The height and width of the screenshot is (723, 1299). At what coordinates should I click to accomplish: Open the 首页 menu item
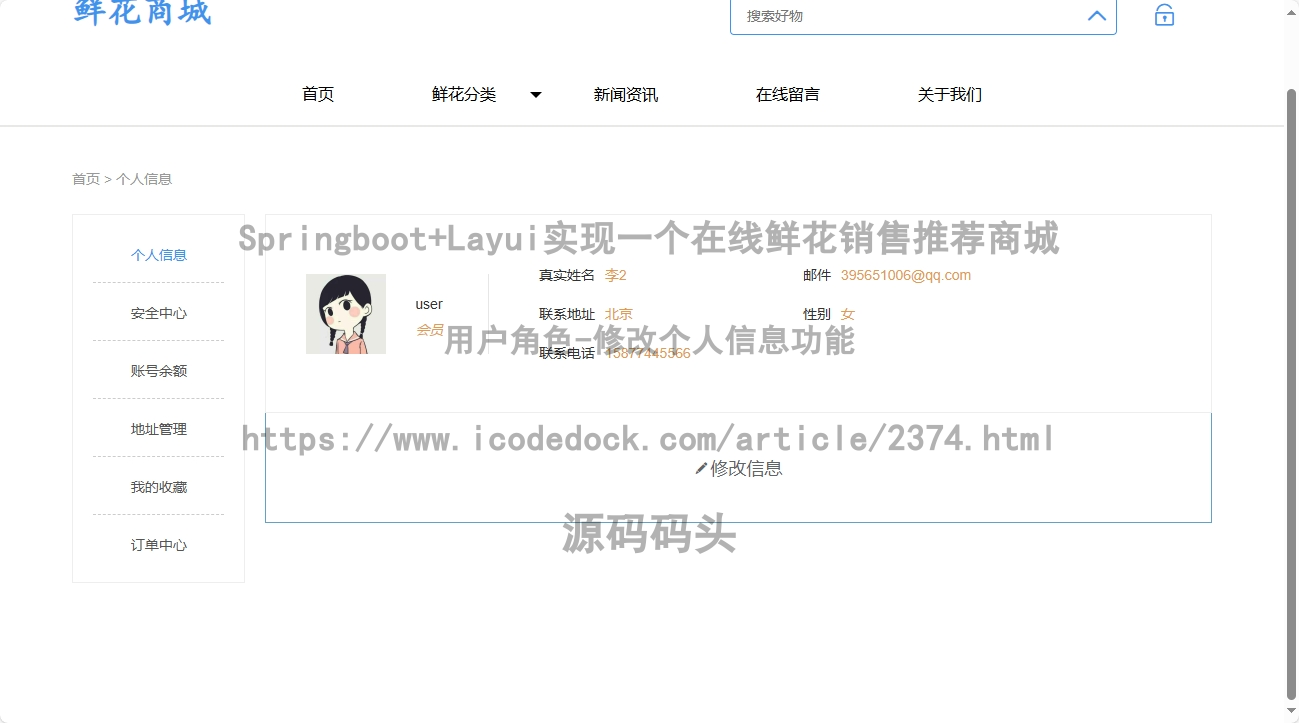tap(318, 94)
